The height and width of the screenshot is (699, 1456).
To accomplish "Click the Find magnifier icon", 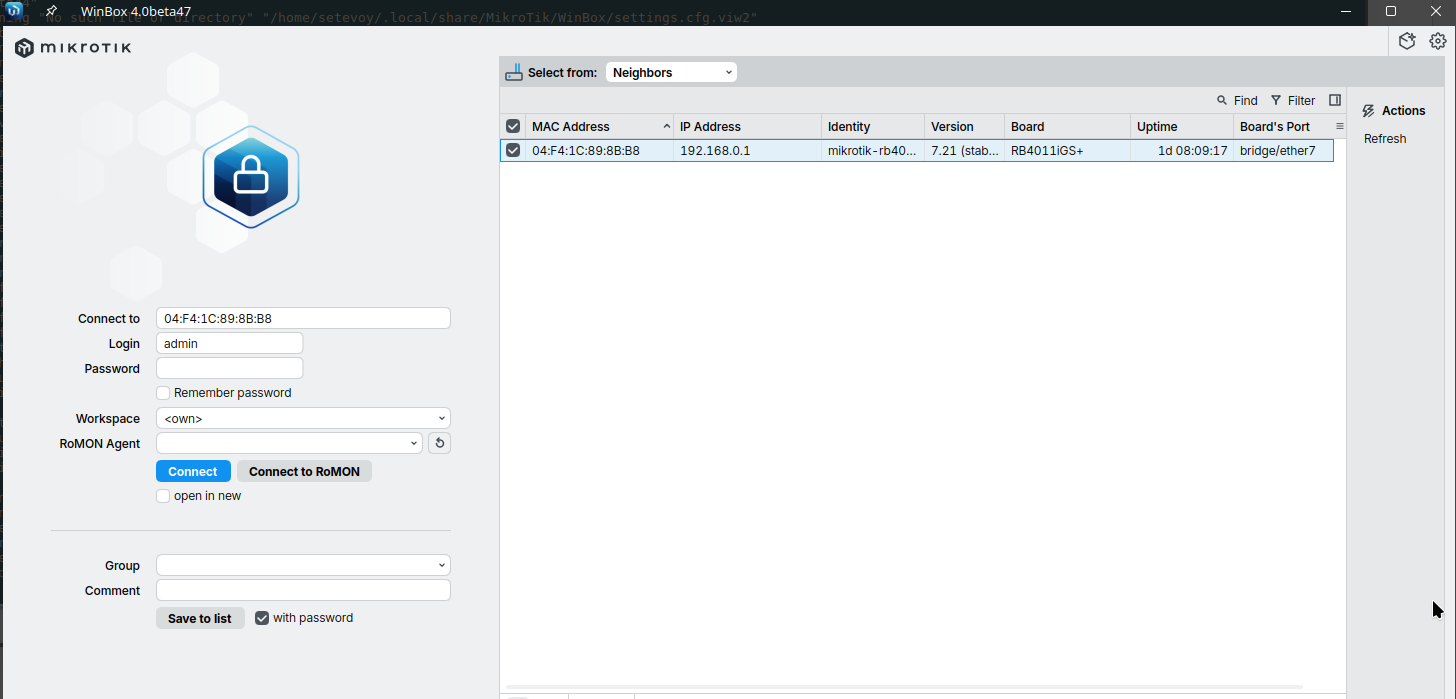I will pyautogui.click(x=1222, y=100).
